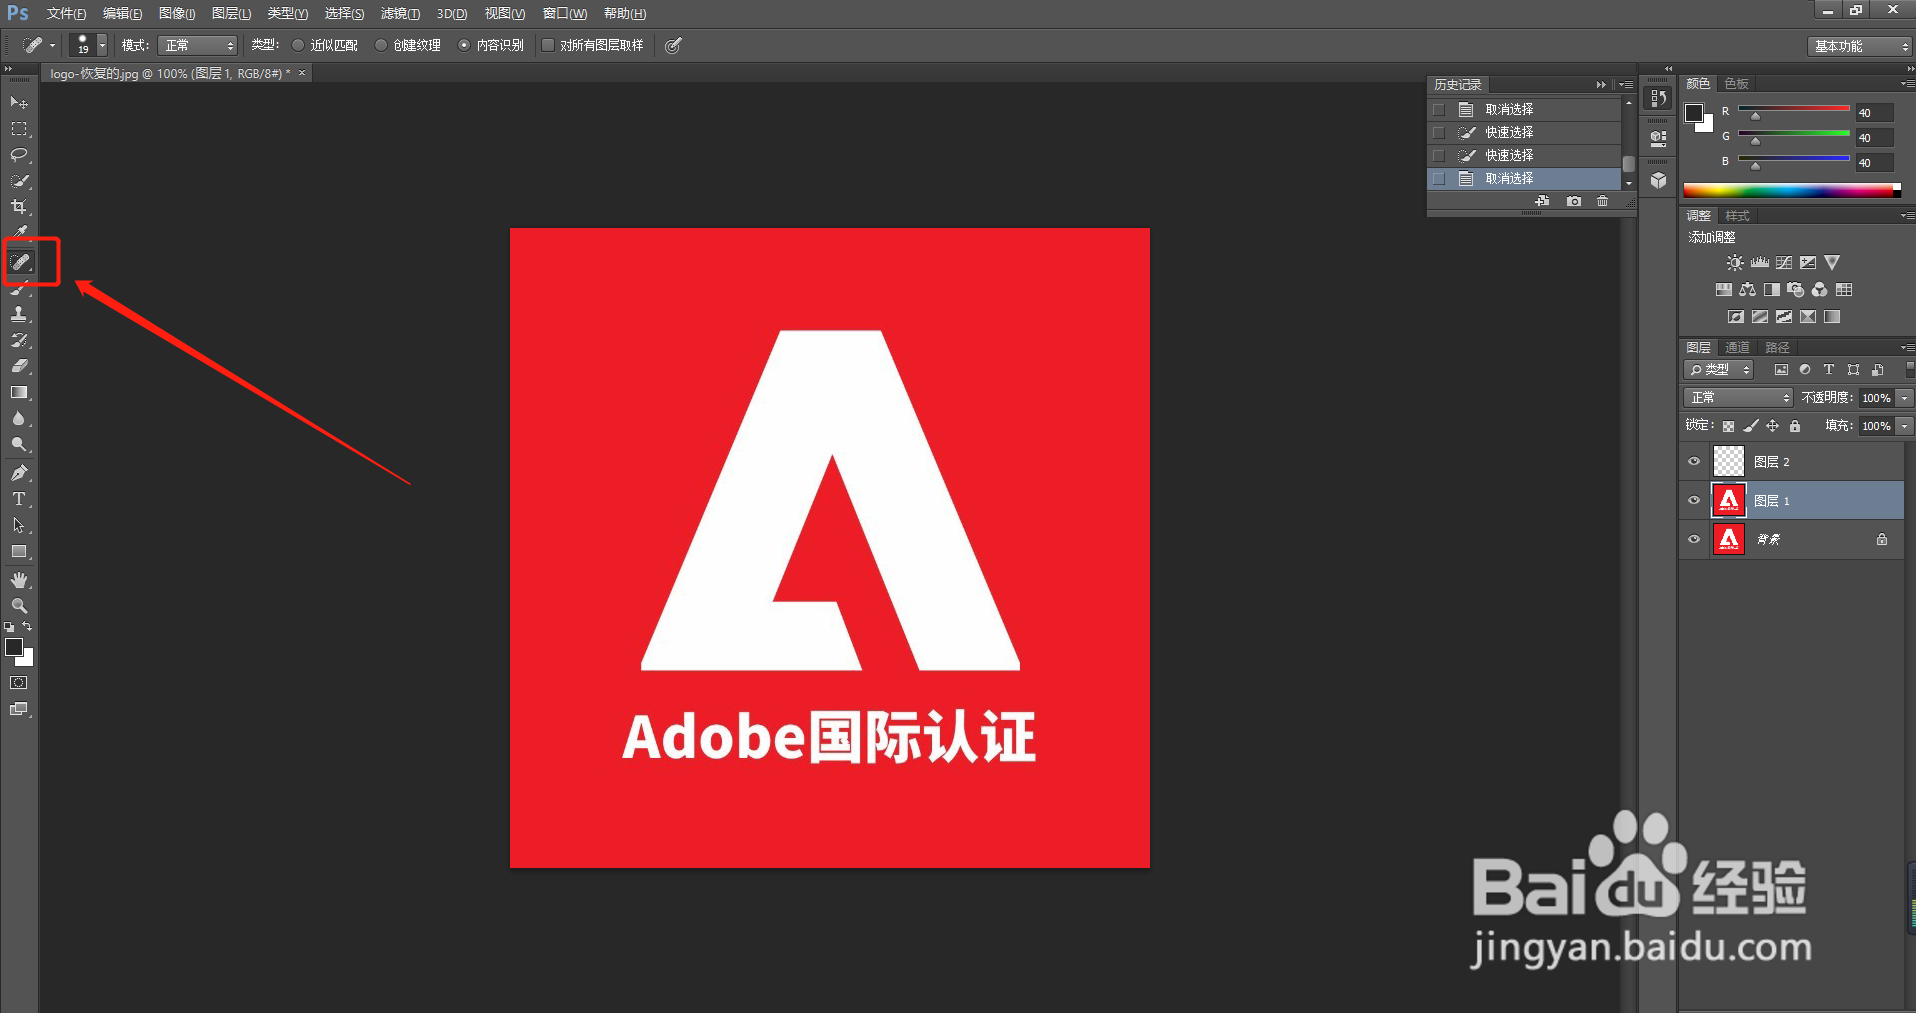1916x1013 pixels.
Task: Add a Curves adjustment
Action: tap(1784, 263)
